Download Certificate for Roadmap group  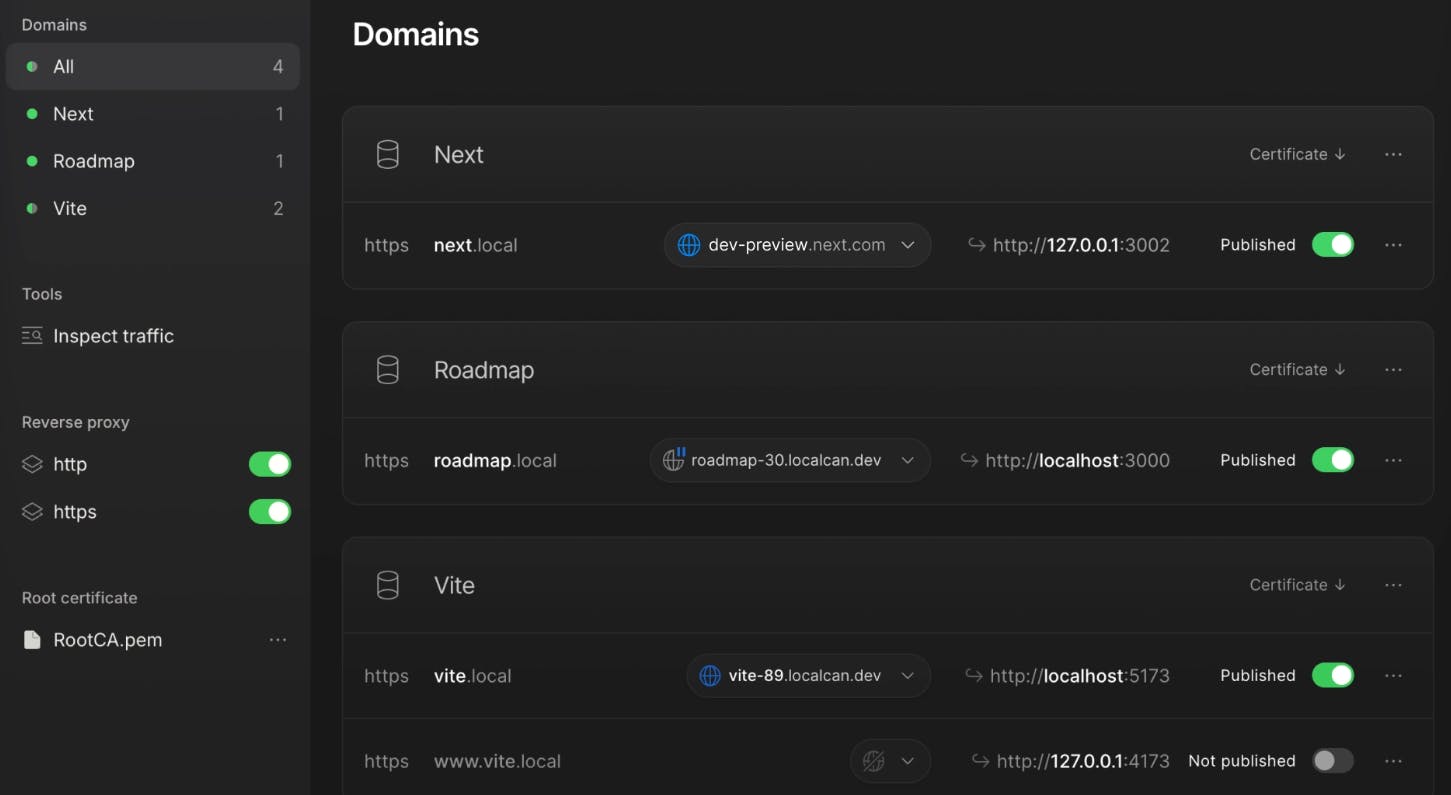1298,369
